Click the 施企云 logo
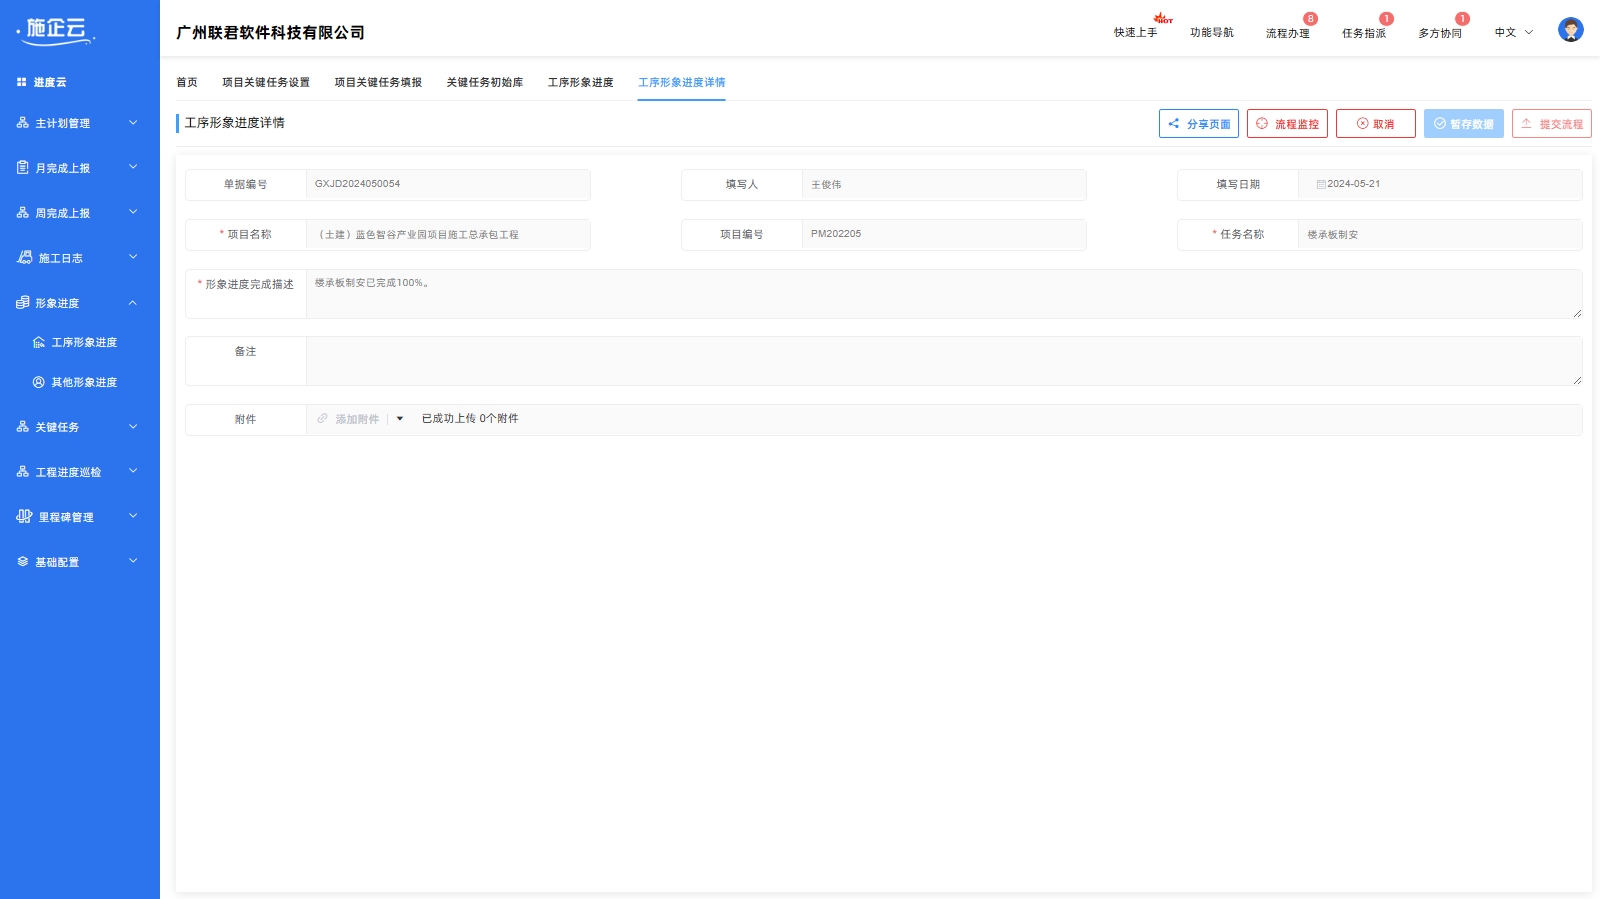This screenshot has width=1600, height=899. (57, 31)
